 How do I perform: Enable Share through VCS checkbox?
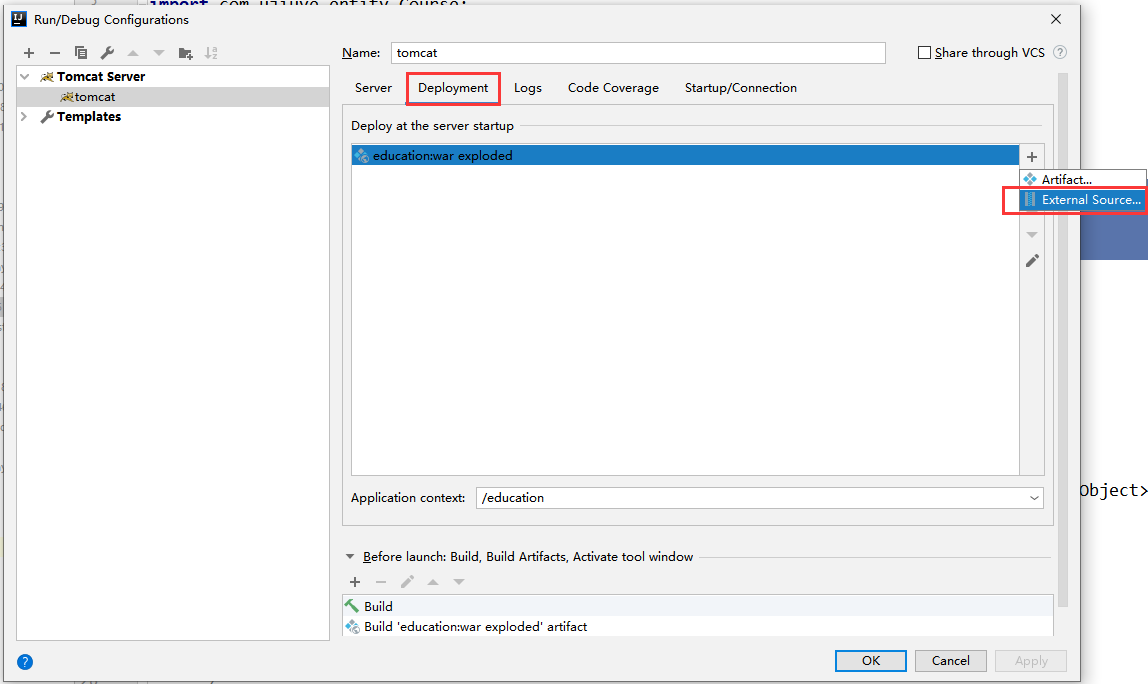point(924,53)
